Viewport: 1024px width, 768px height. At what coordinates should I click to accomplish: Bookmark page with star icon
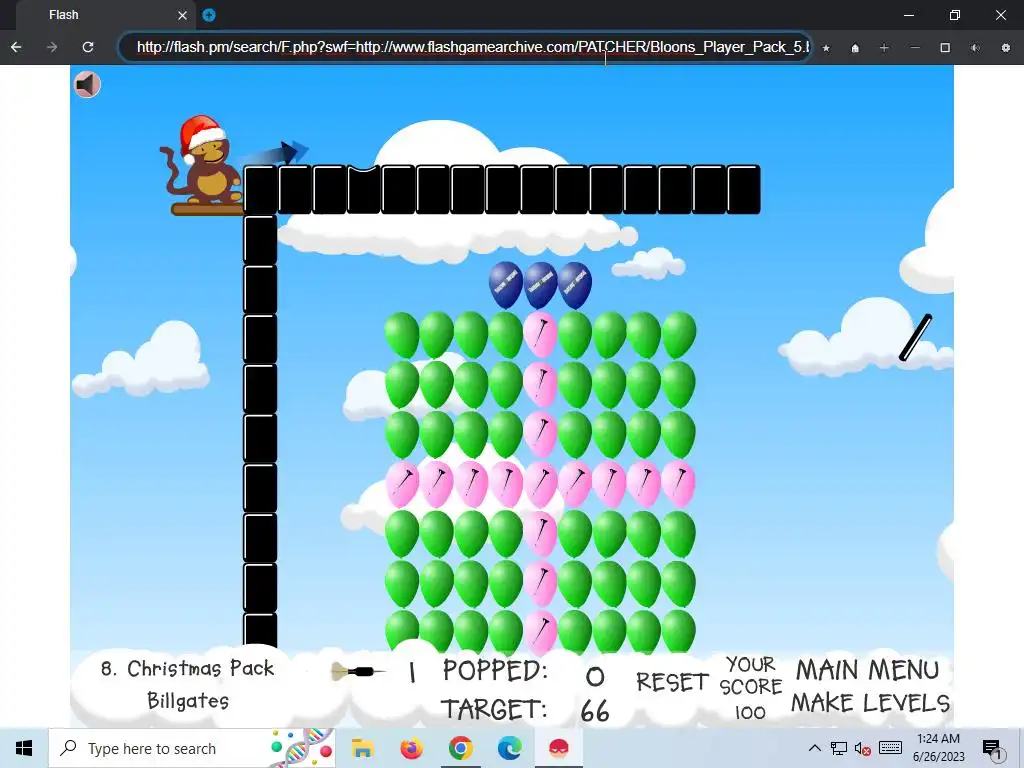[x=826, y=48]
